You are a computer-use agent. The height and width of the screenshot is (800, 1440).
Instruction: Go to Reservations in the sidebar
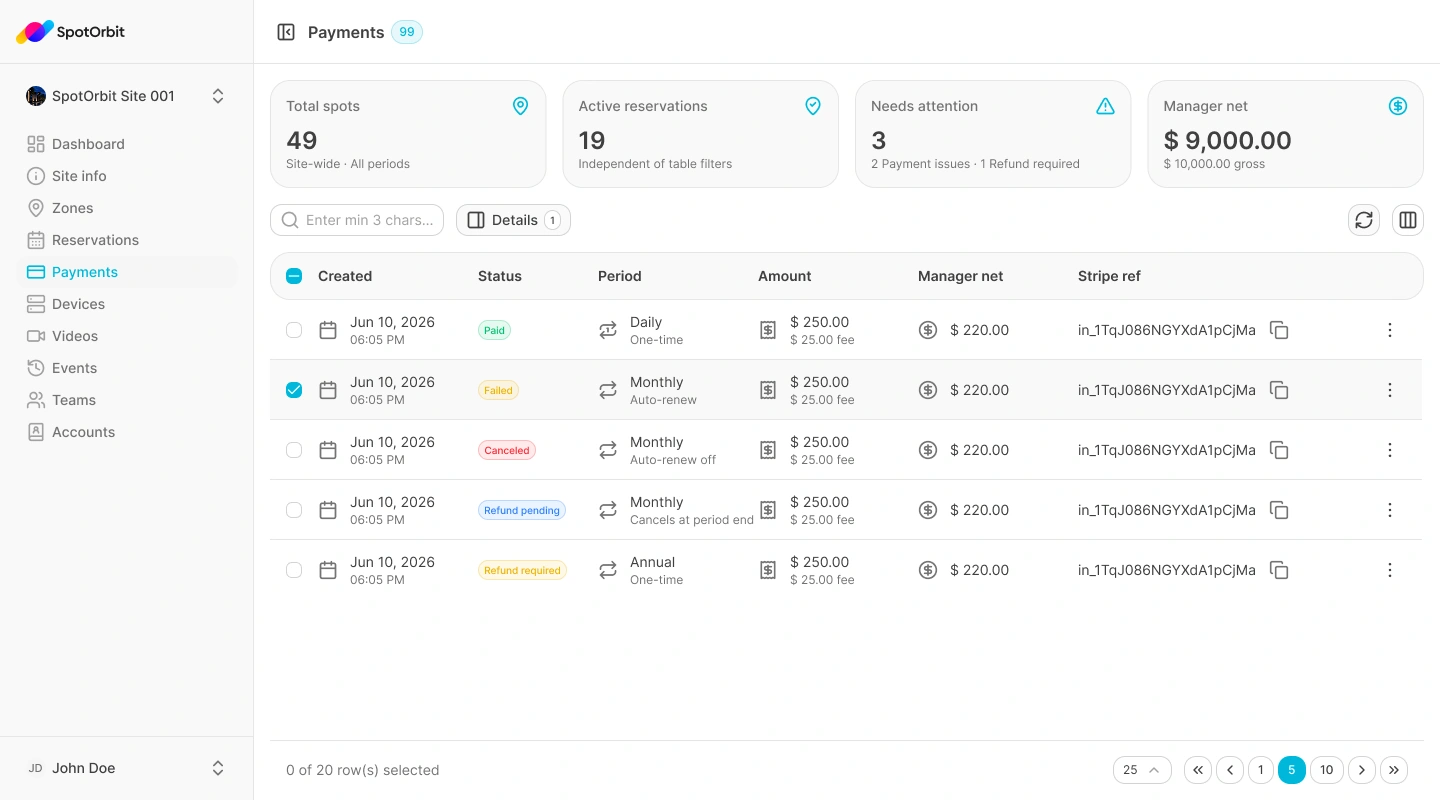[x=126, y=240]
